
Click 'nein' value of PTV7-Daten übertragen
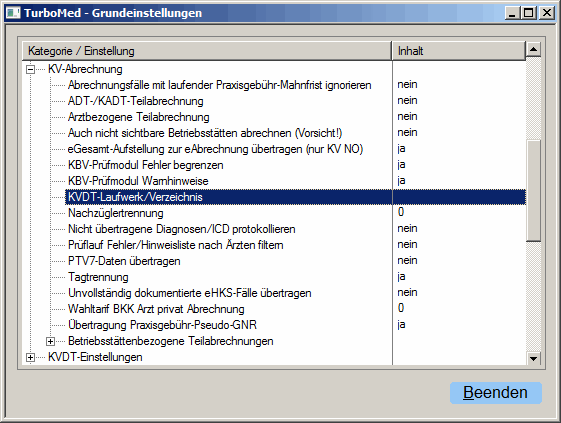[x=407, y=261]
